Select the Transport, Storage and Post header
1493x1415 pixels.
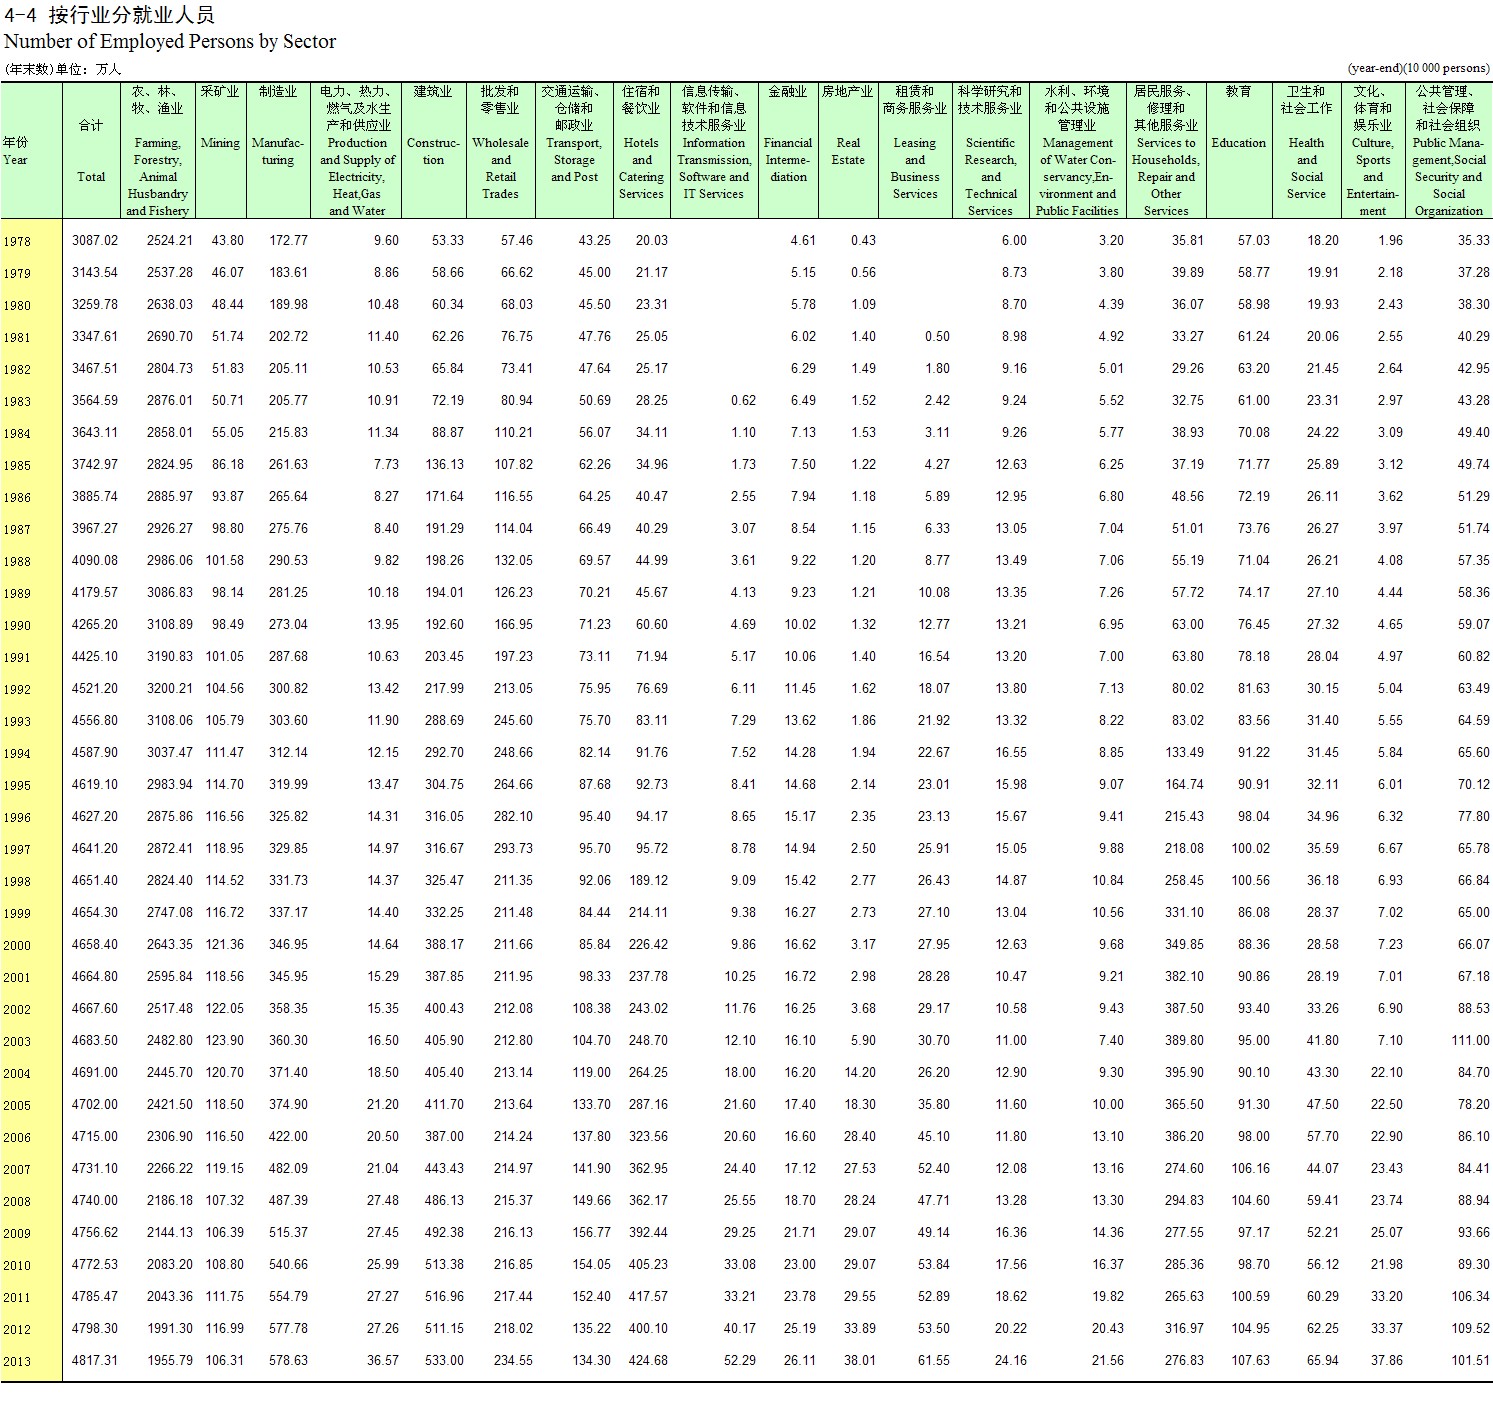[x=574, y=151]
